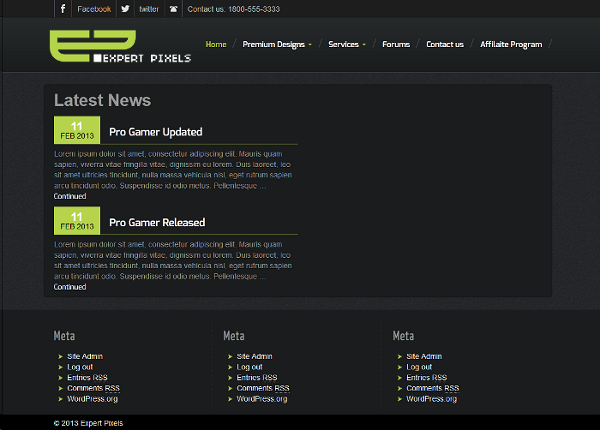Open WordPress.org in first Meta column

93,399
